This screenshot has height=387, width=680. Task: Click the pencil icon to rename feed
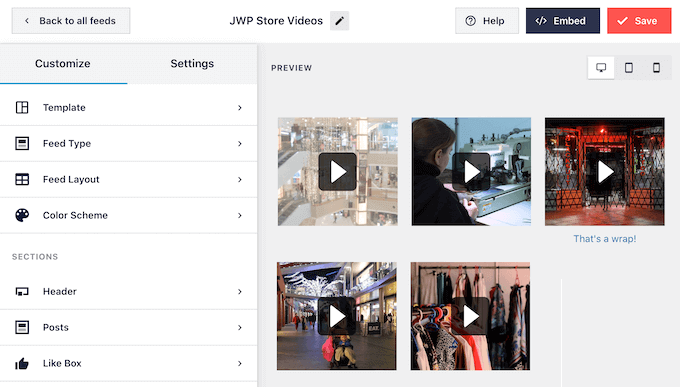pos(340,21)
